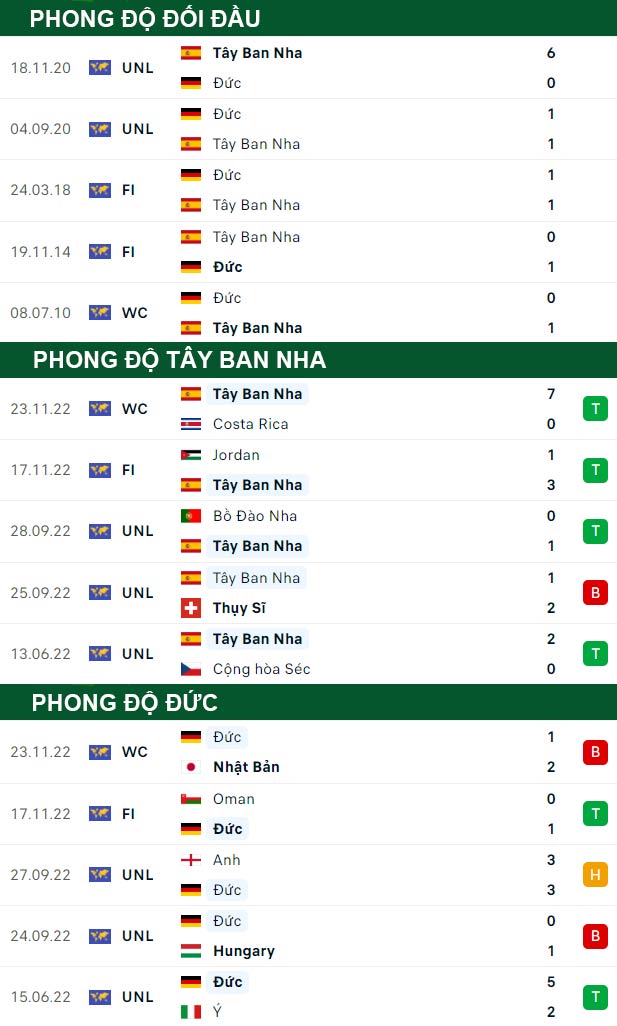
Task: Click the green T badge for the Costa Rica match
Action: (x=595, y=409)
